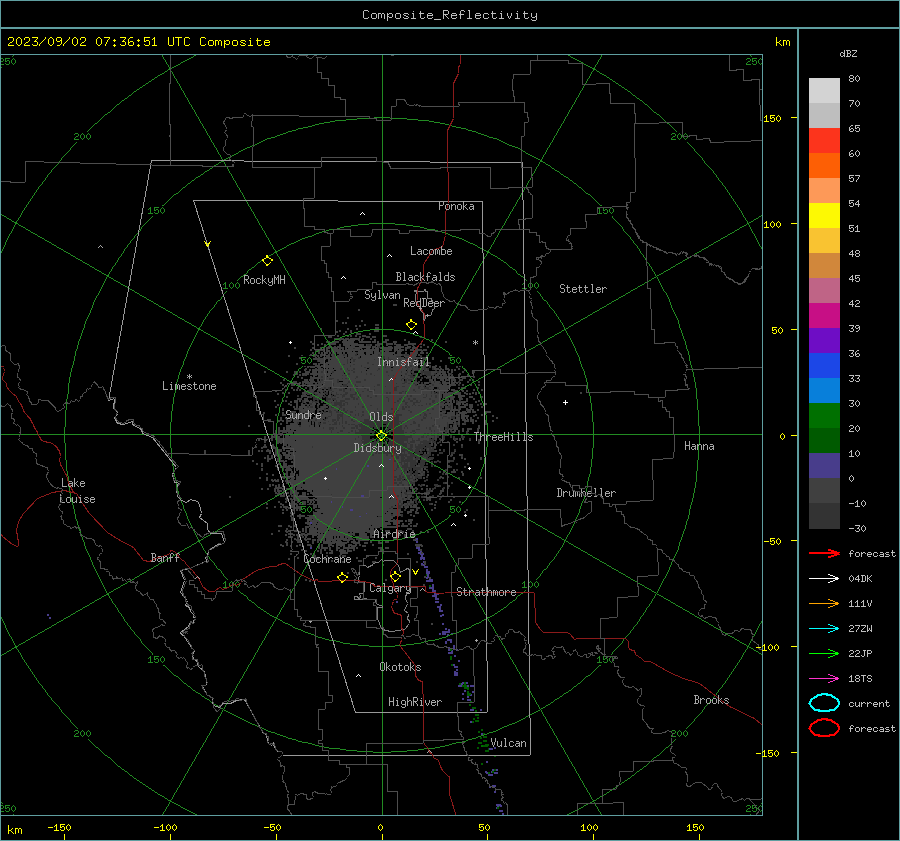Click the yellow radar-site diamond between Olds and Didsbury
This screenshot has height=841, width=900.
[381, 436]
